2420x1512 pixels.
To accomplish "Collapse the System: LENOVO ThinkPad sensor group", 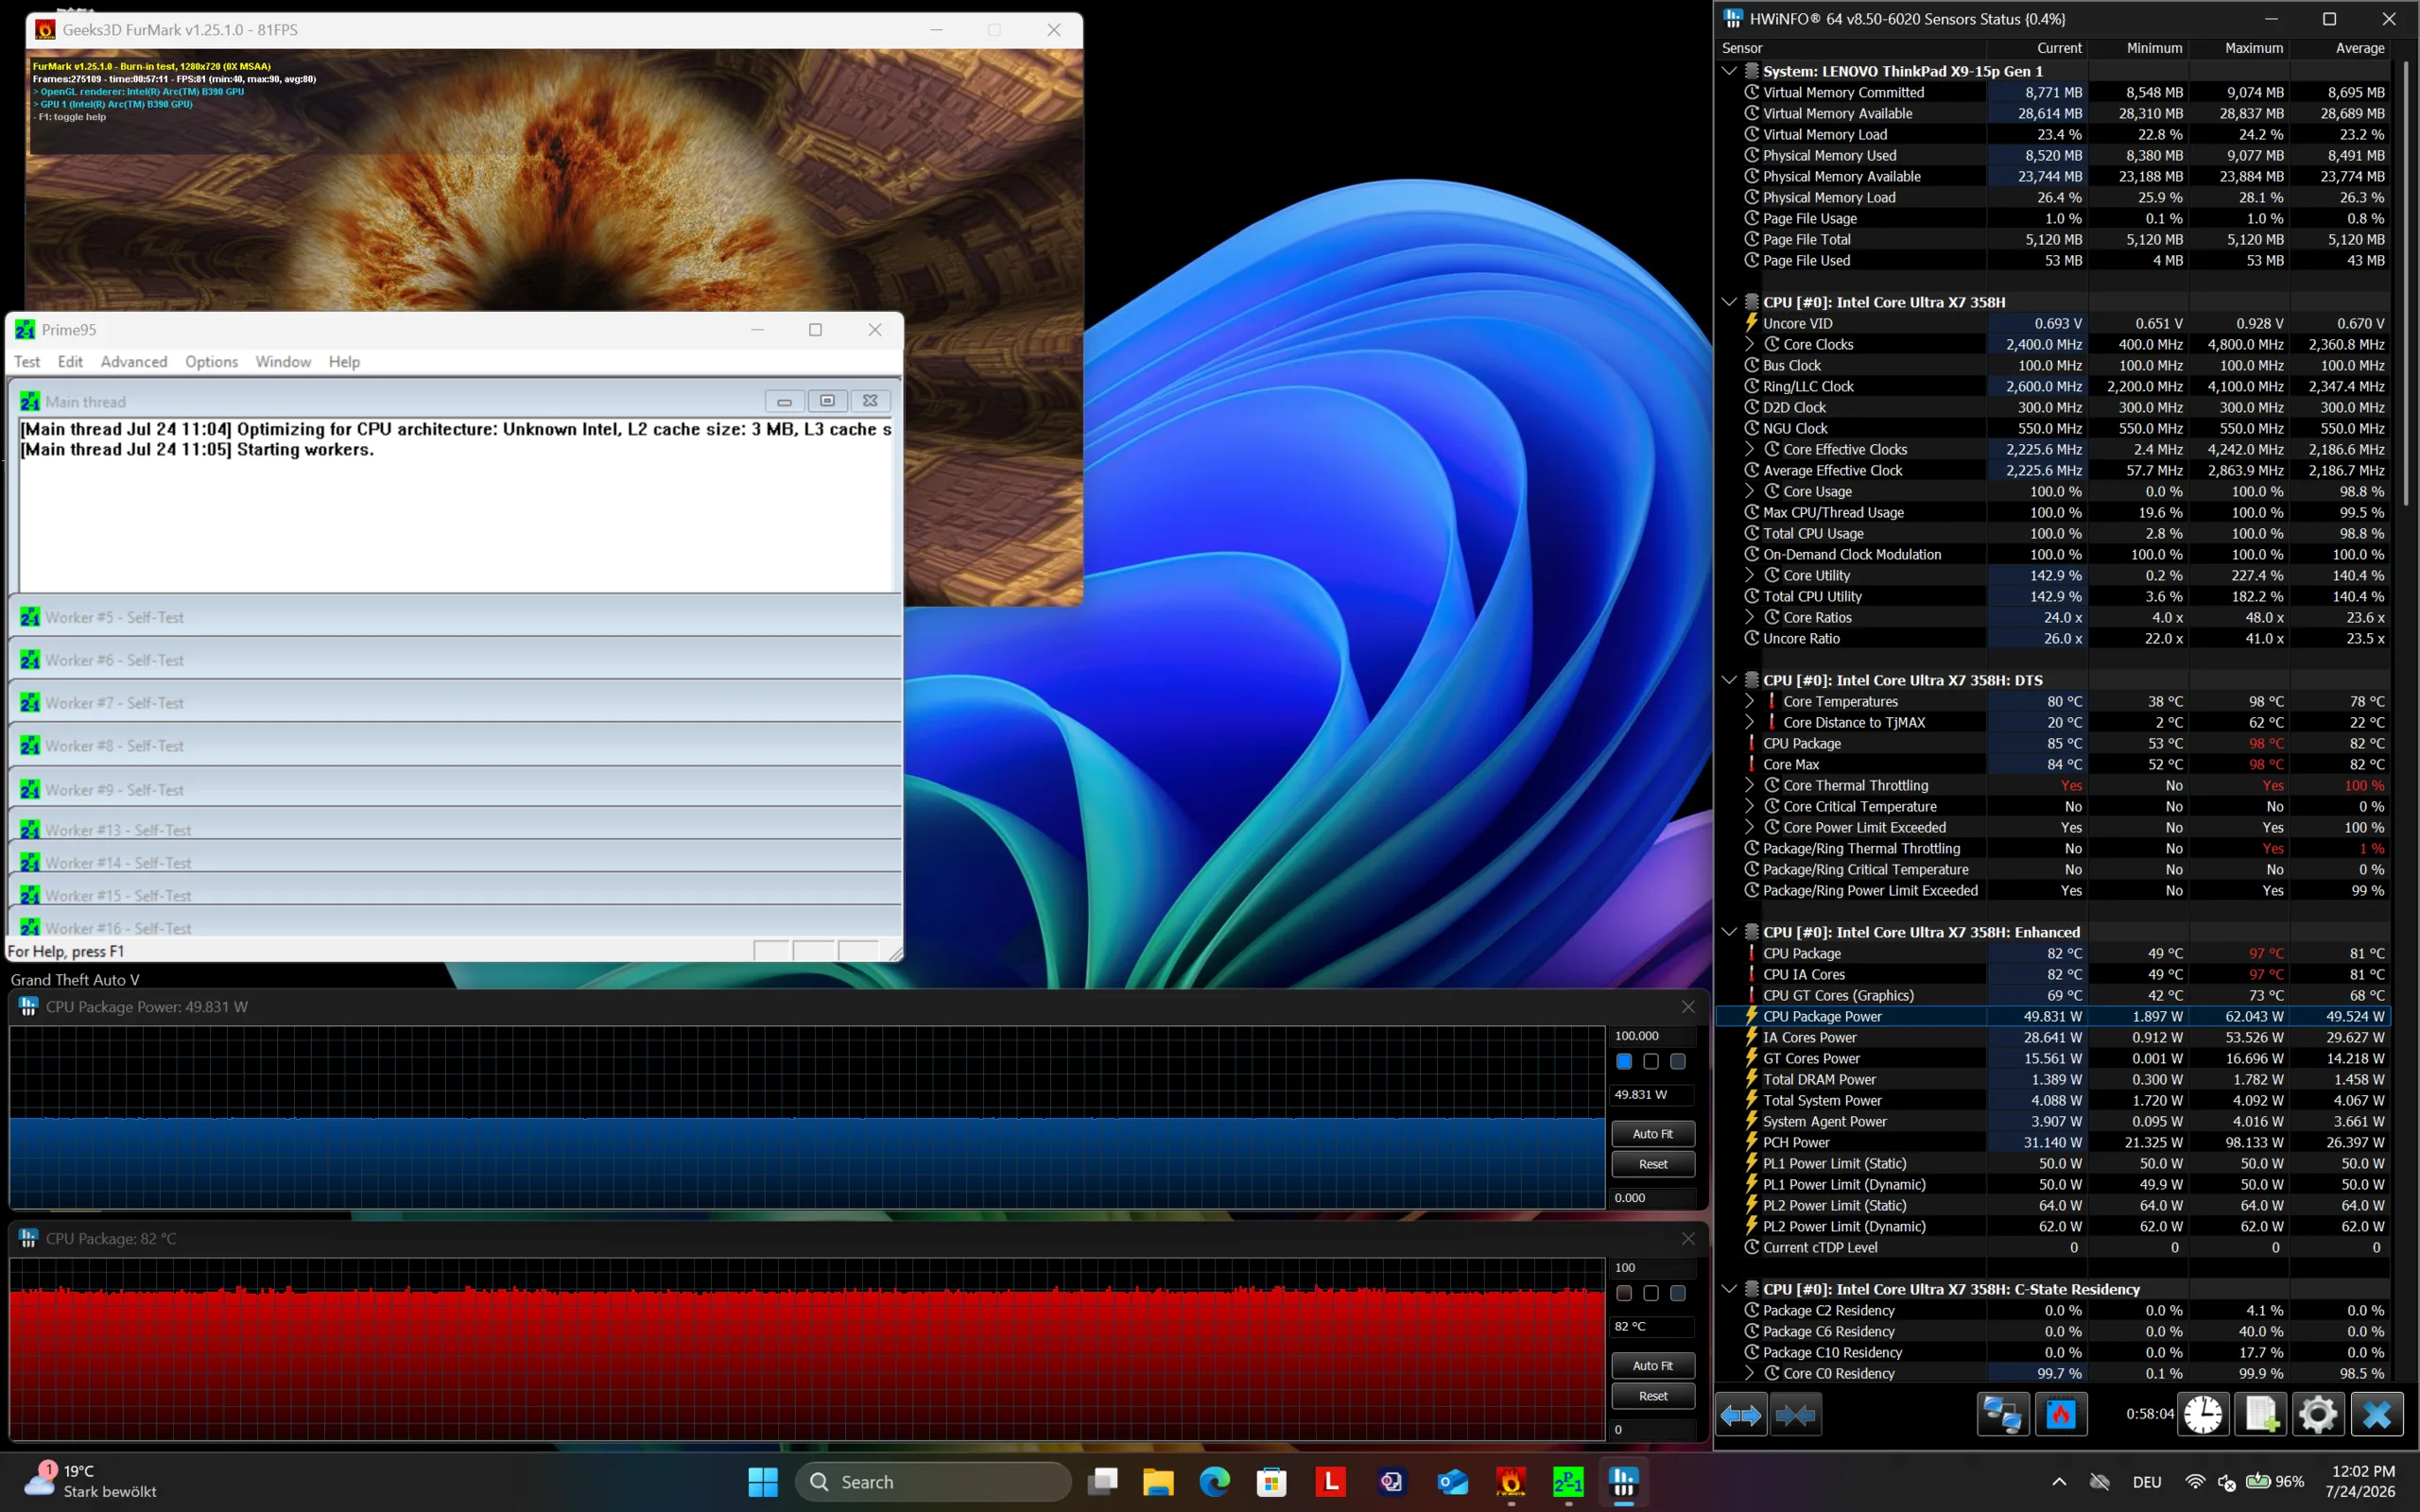I will click(x=1729, y=71).
